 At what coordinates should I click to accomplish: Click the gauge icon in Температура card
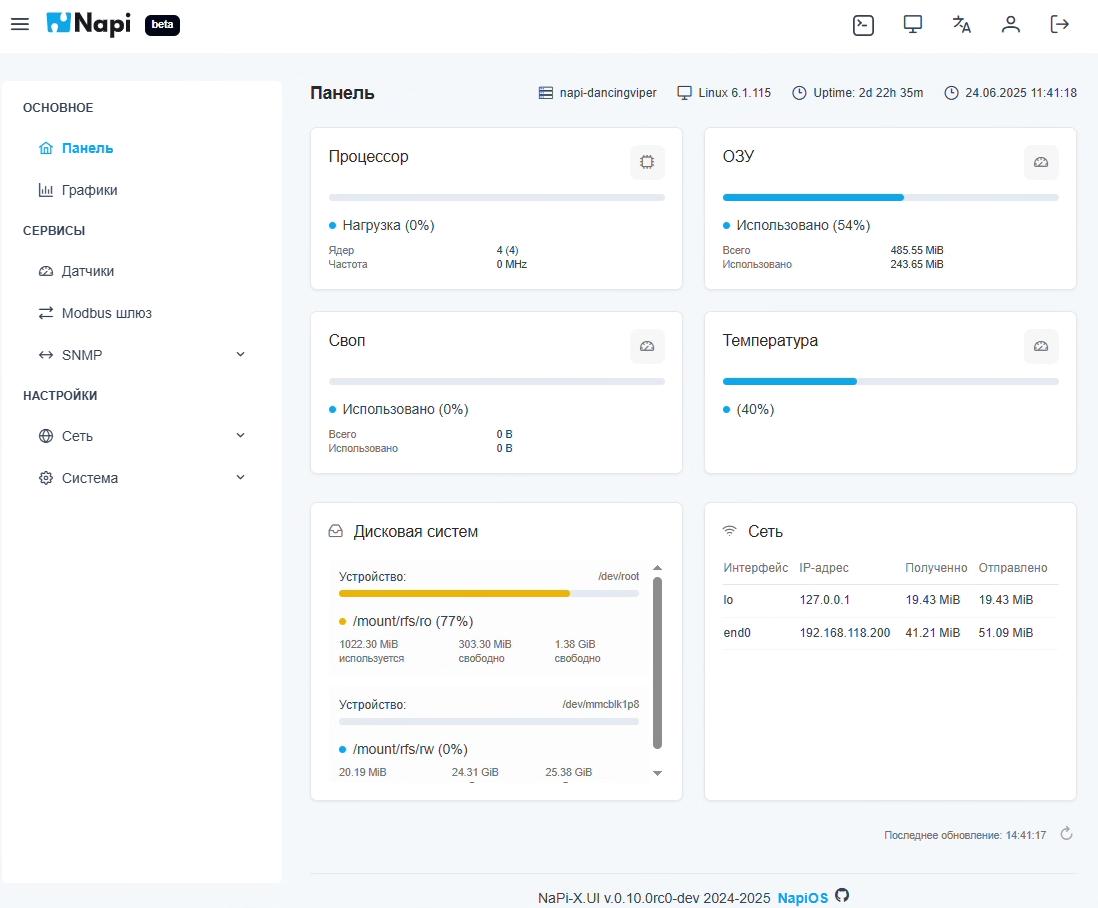(x=1040, y=346)
